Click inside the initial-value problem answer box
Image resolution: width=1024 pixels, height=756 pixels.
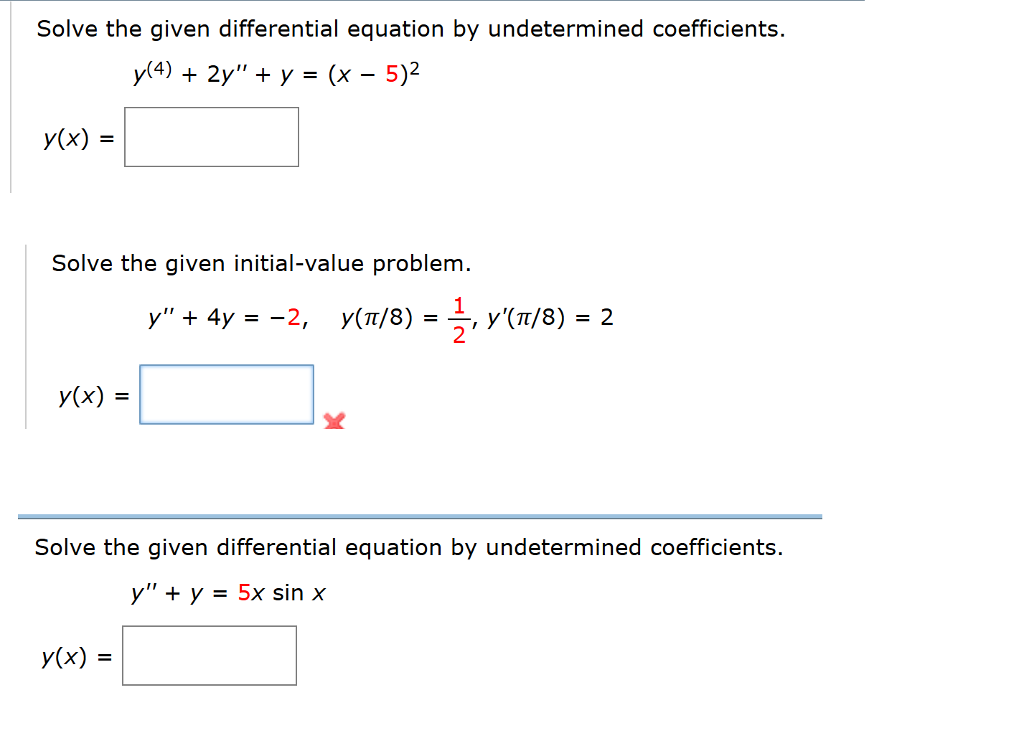click(x=226, y=394)
